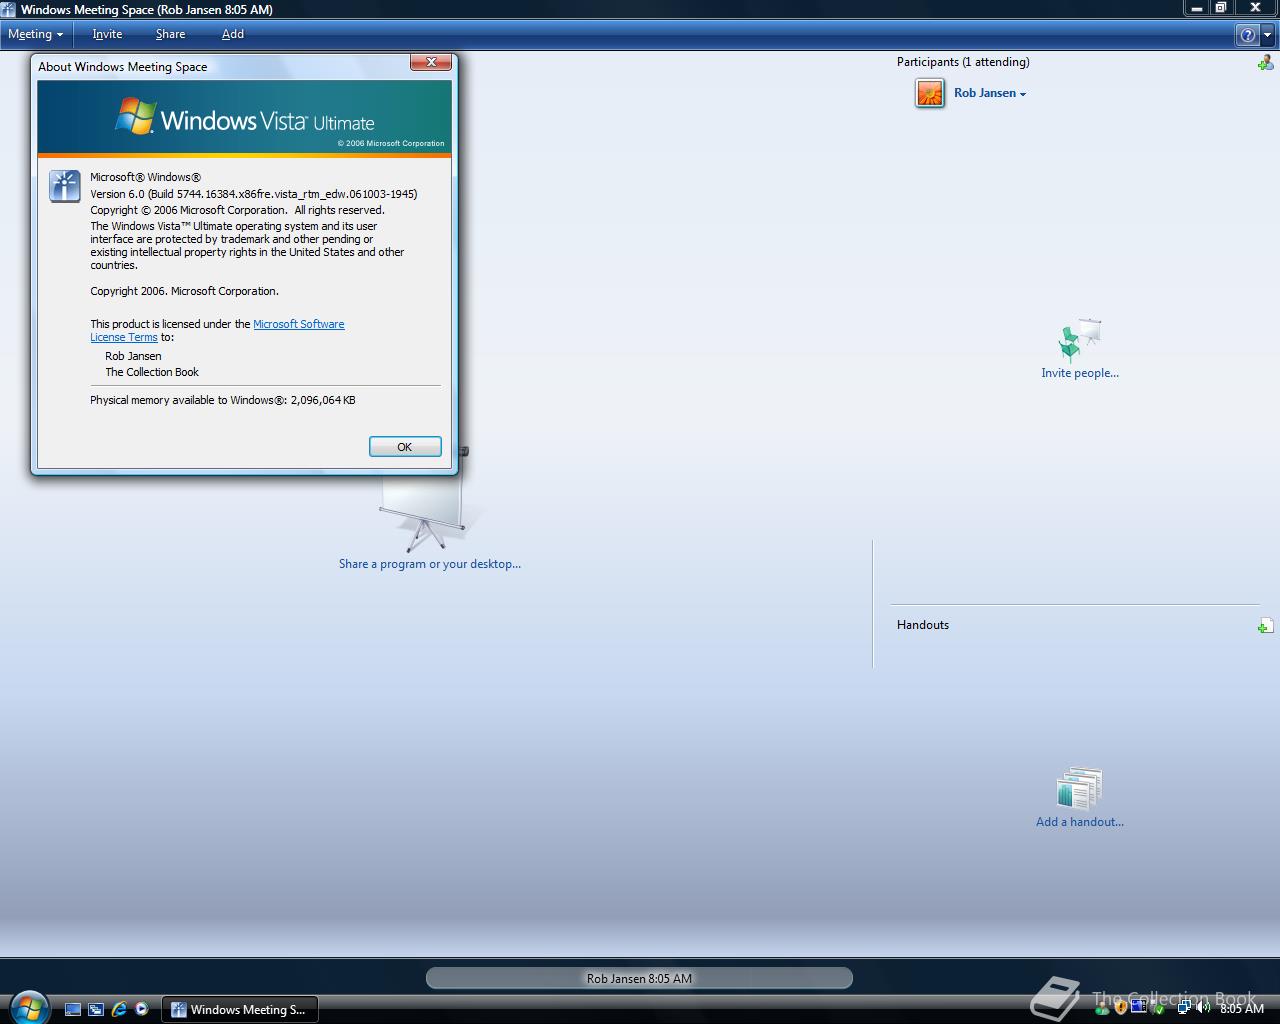Click the invite participant icon beside Participants
This screenshot has height=1024, width=1280.
(x=1265, y=63)
